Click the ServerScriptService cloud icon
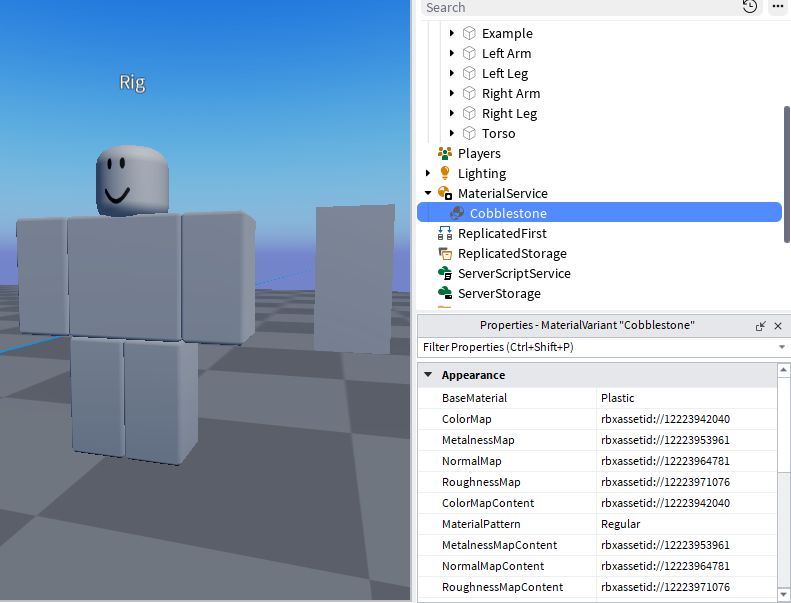 pos(445,273)
